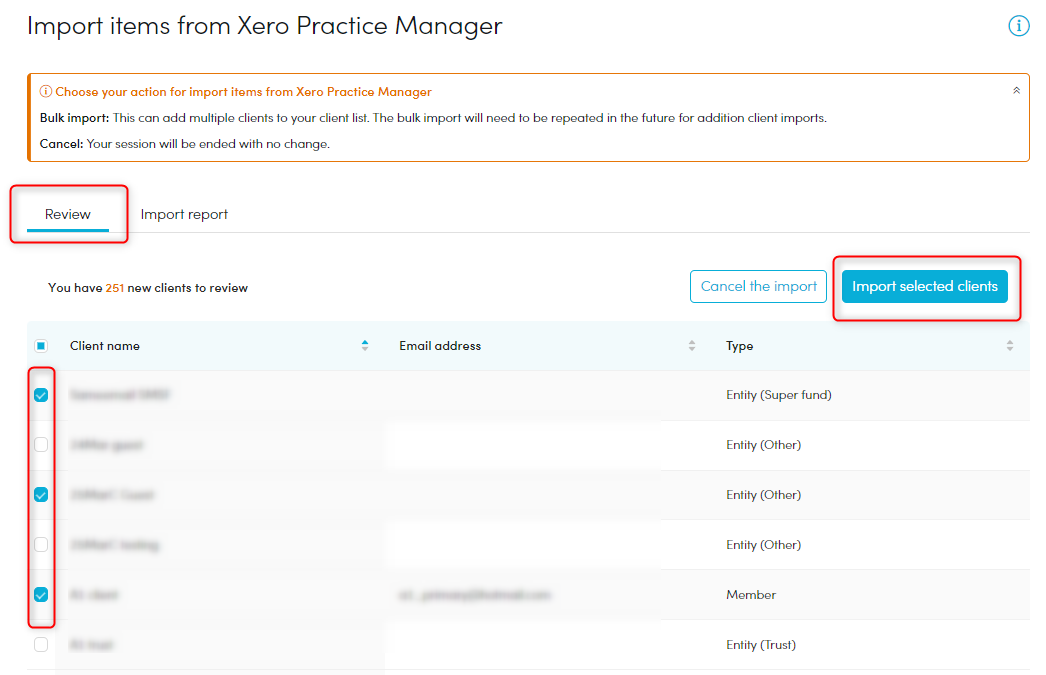This screenshot has width=1046, height=675.
Task: Uncheck the Entity (Super fund) row checkbox
Action: coord(41,395)
